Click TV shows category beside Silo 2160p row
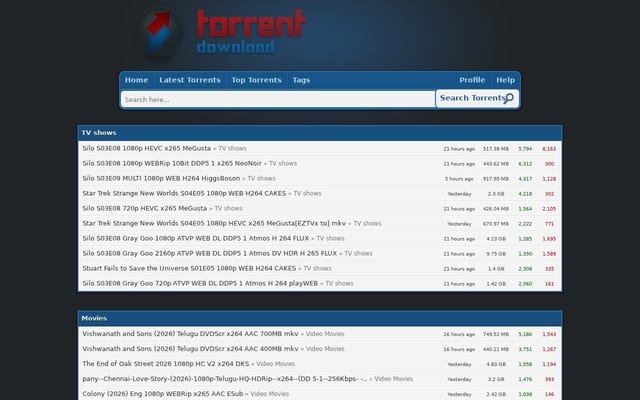Image resolution: width=640 pixels, height=400 pixels. click(x=358, y=253)
